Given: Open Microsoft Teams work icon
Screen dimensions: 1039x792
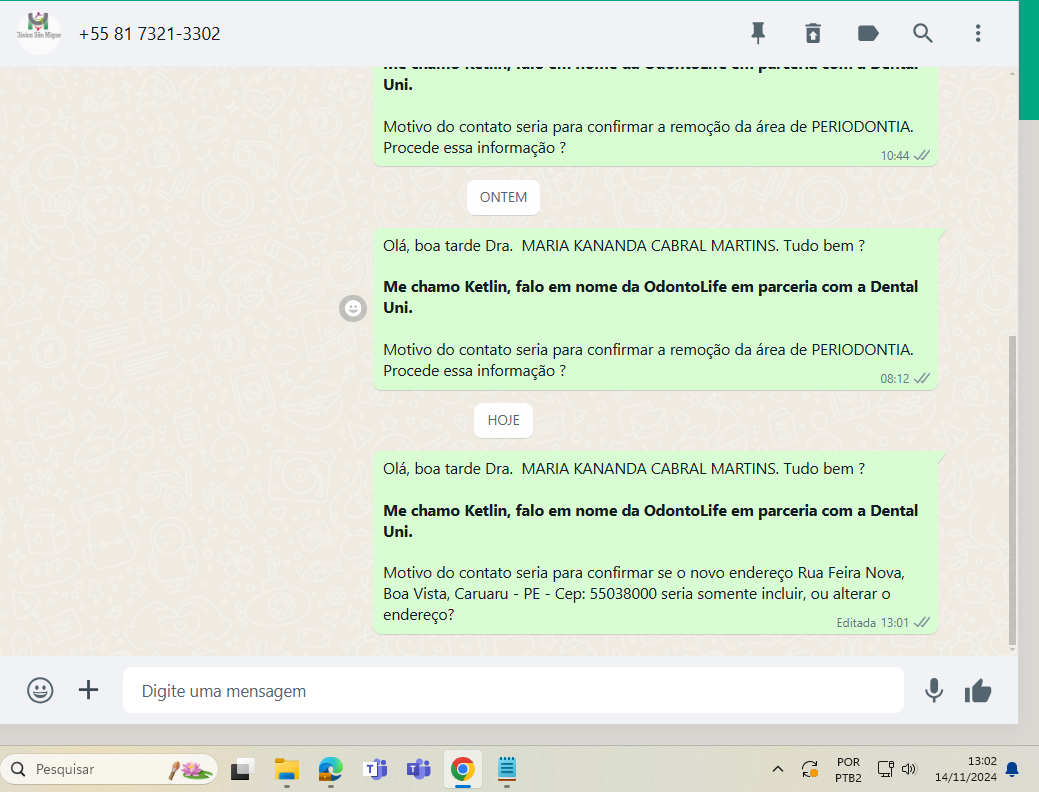Looking at the screenshot, I should pyautogui.click(x=419, y=769).
